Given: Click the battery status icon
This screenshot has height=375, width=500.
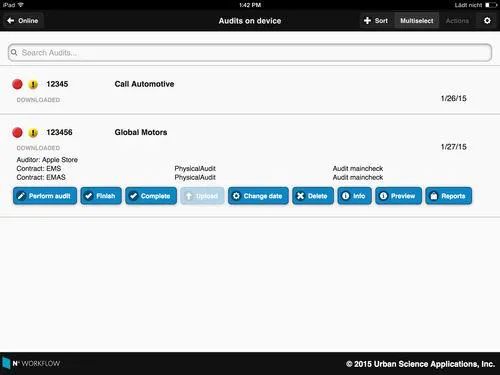Looking at the screenshot, I should pyautogui.click(x=490, y=5).
